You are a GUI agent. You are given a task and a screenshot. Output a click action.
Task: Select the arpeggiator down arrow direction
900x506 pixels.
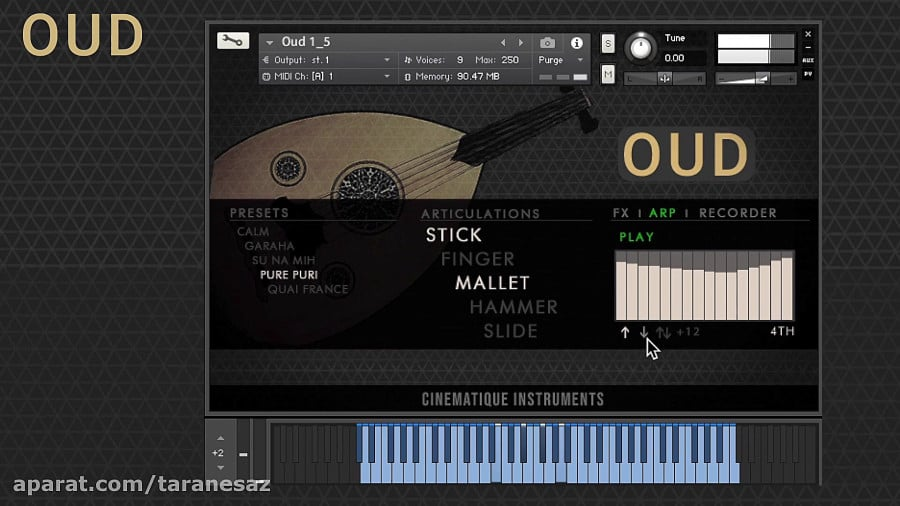[644, 332]
